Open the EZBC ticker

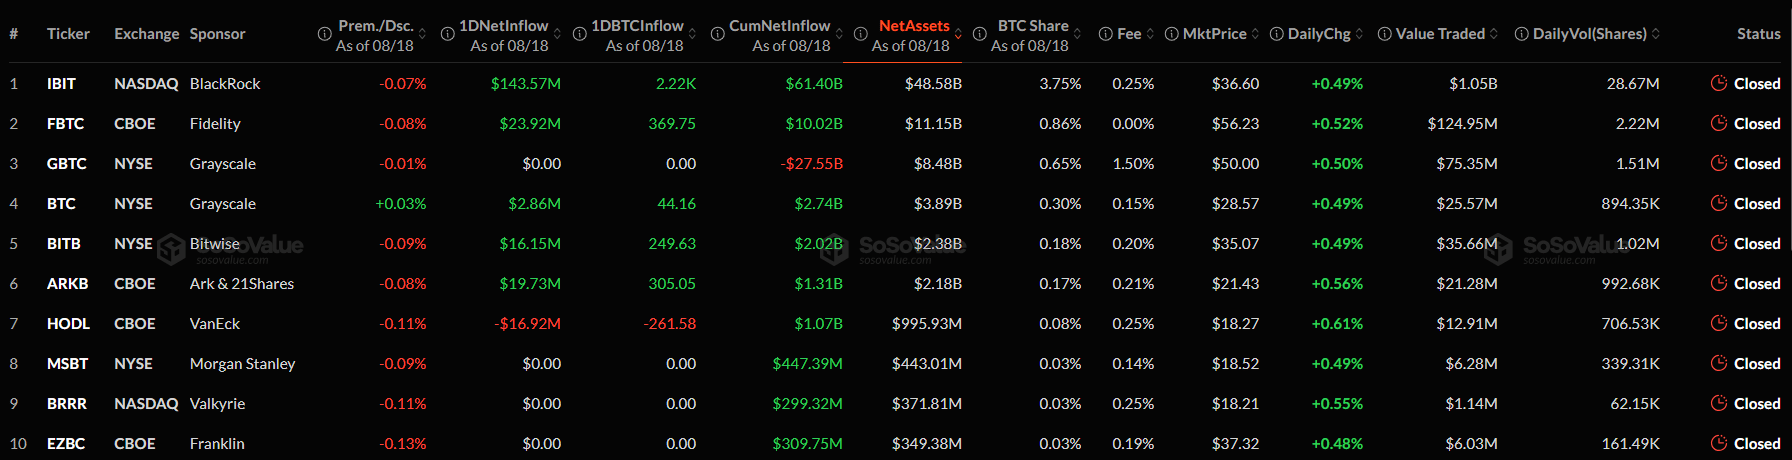point(66,444)
